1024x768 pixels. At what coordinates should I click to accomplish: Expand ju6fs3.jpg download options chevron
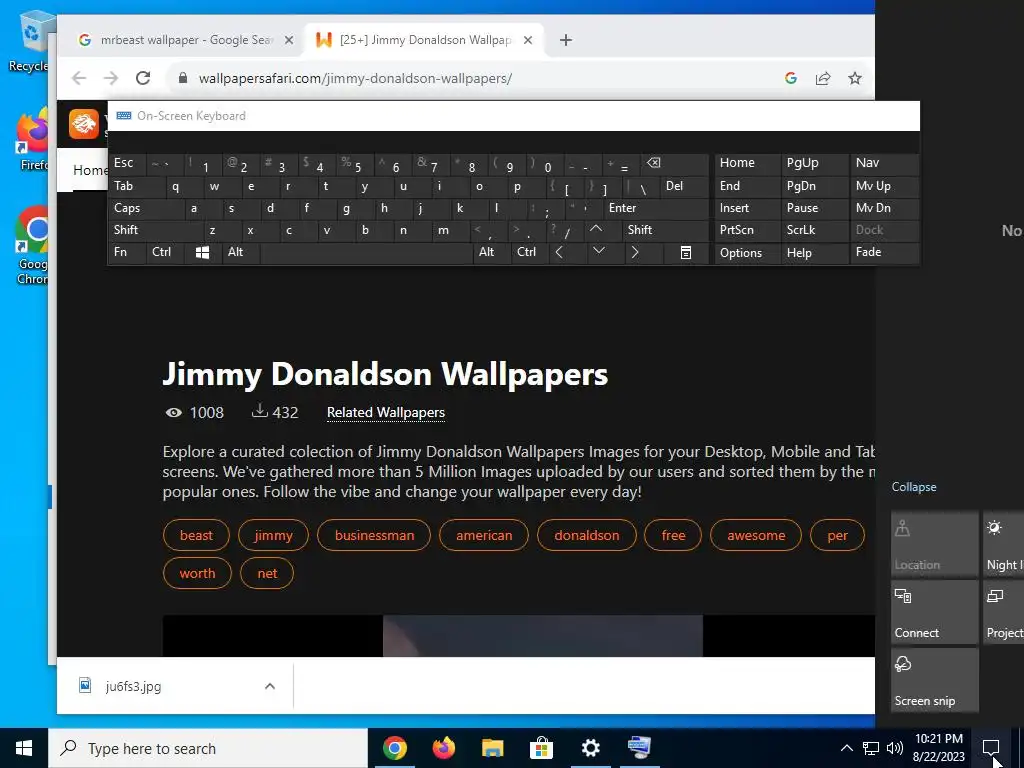[270, 686]
